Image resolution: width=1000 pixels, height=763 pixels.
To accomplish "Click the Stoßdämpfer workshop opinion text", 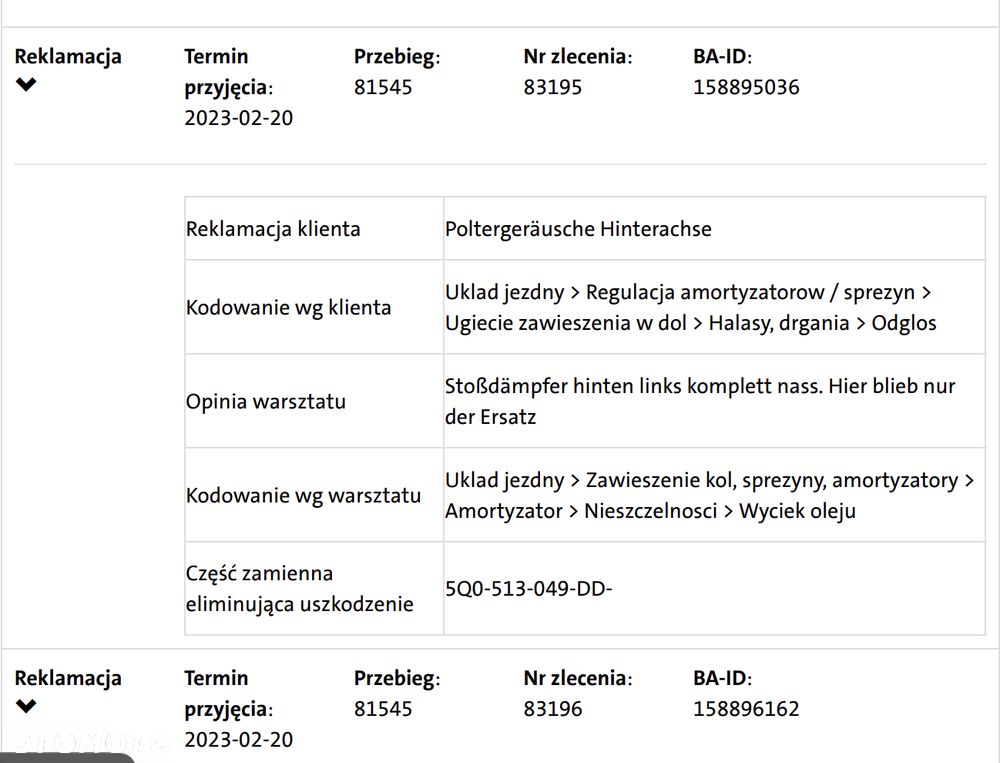I will (700, 401).
